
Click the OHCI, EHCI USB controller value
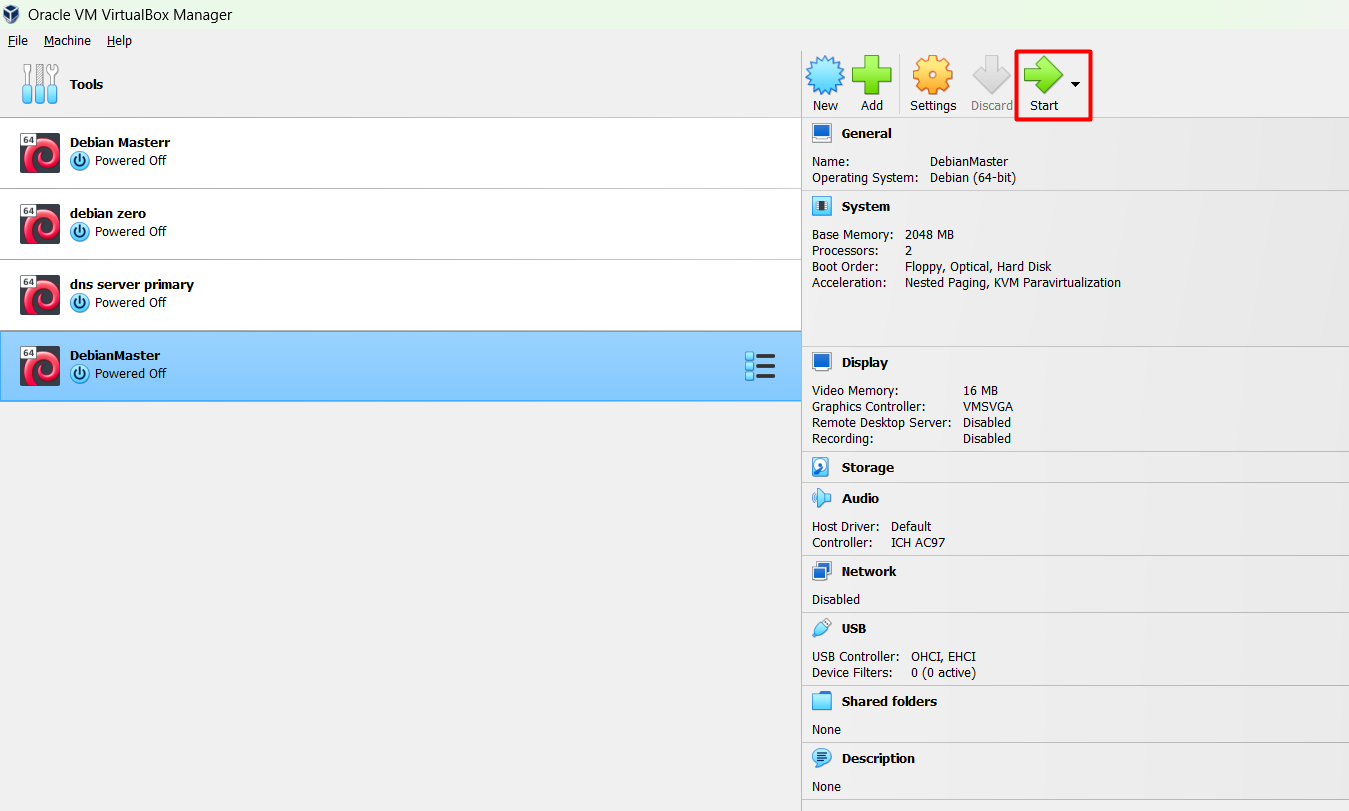[x=943, y=656]
